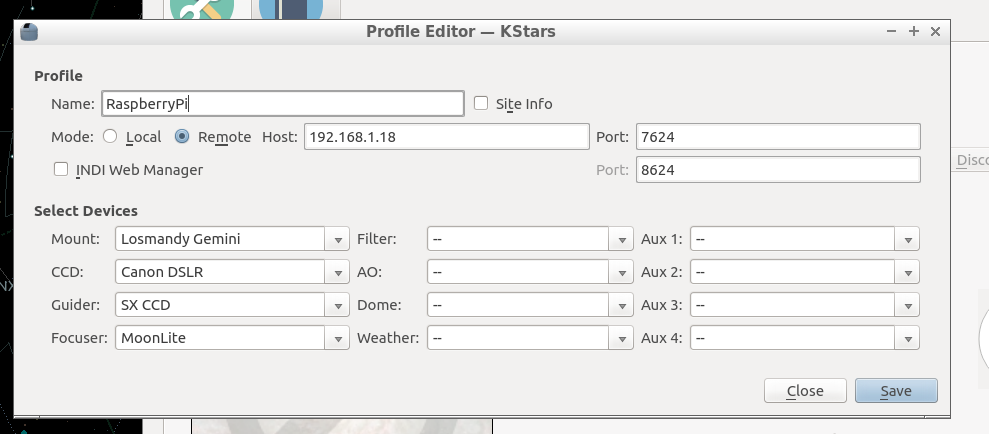Click into the profile Name field
The width and height of the screenshot is (989, 434).
tap(281, 104)
